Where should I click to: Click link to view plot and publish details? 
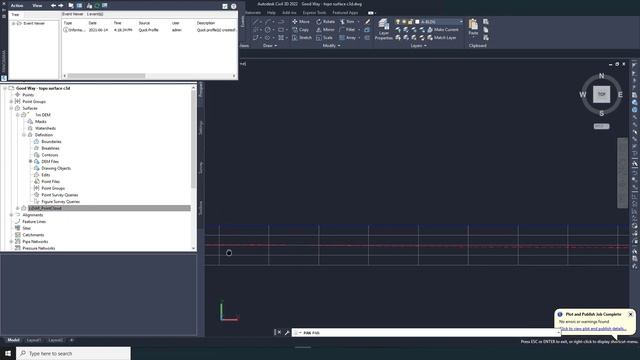coord(593,329)
